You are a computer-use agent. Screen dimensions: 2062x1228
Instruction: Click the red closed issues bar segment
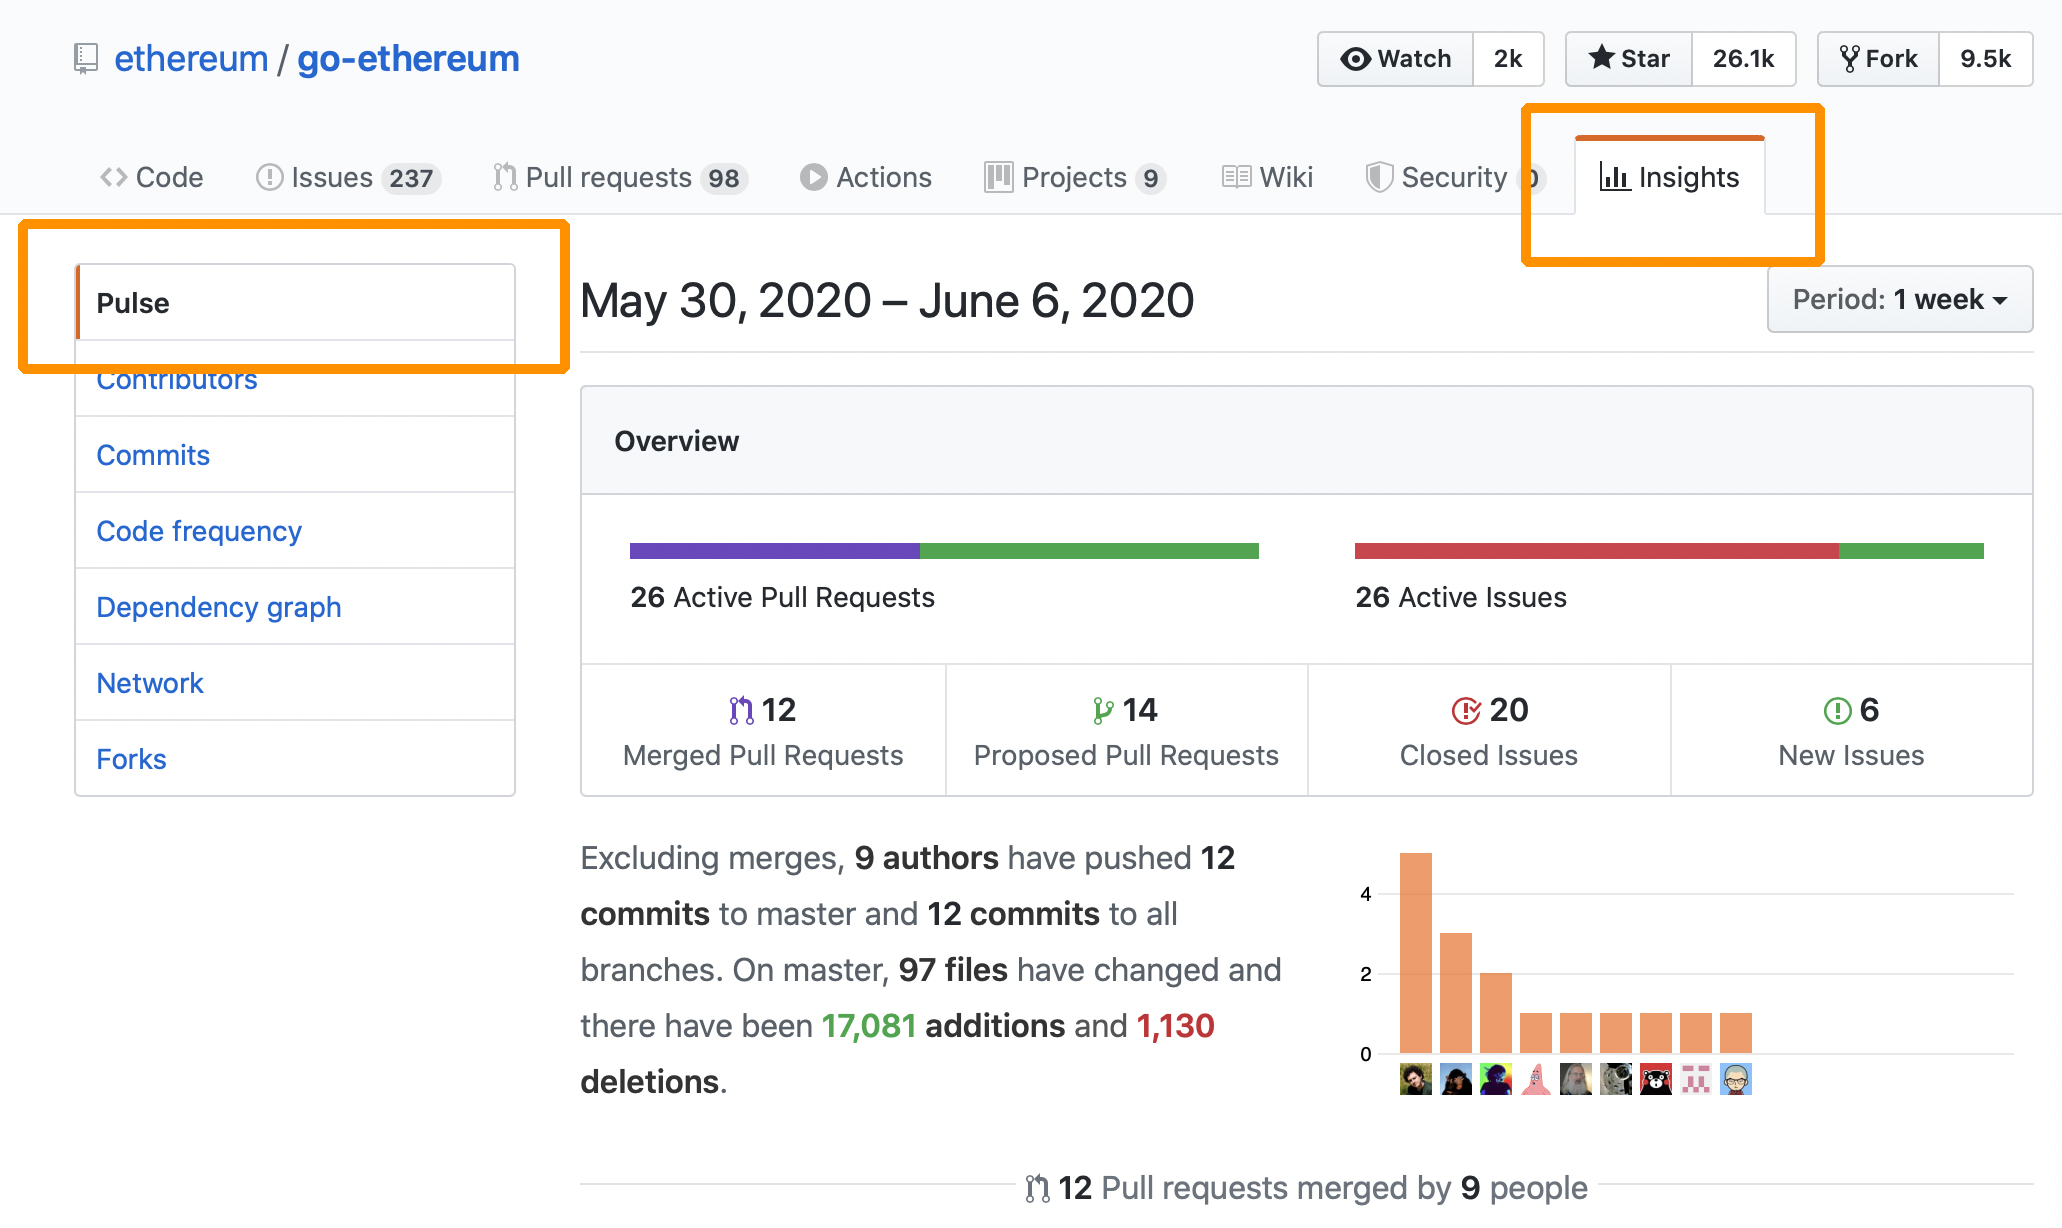(1597, 551)
